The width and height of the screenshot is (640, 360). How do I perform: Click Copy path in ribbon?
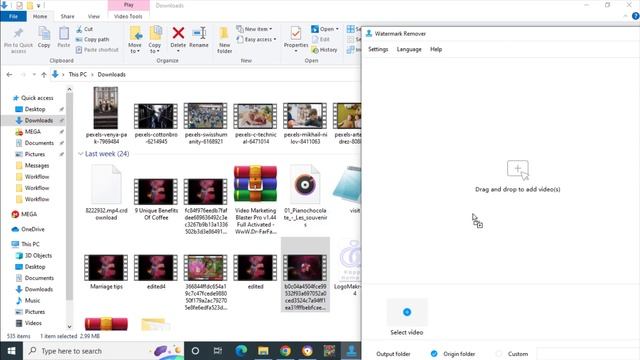pyautogui.click(x=93, y=40)
